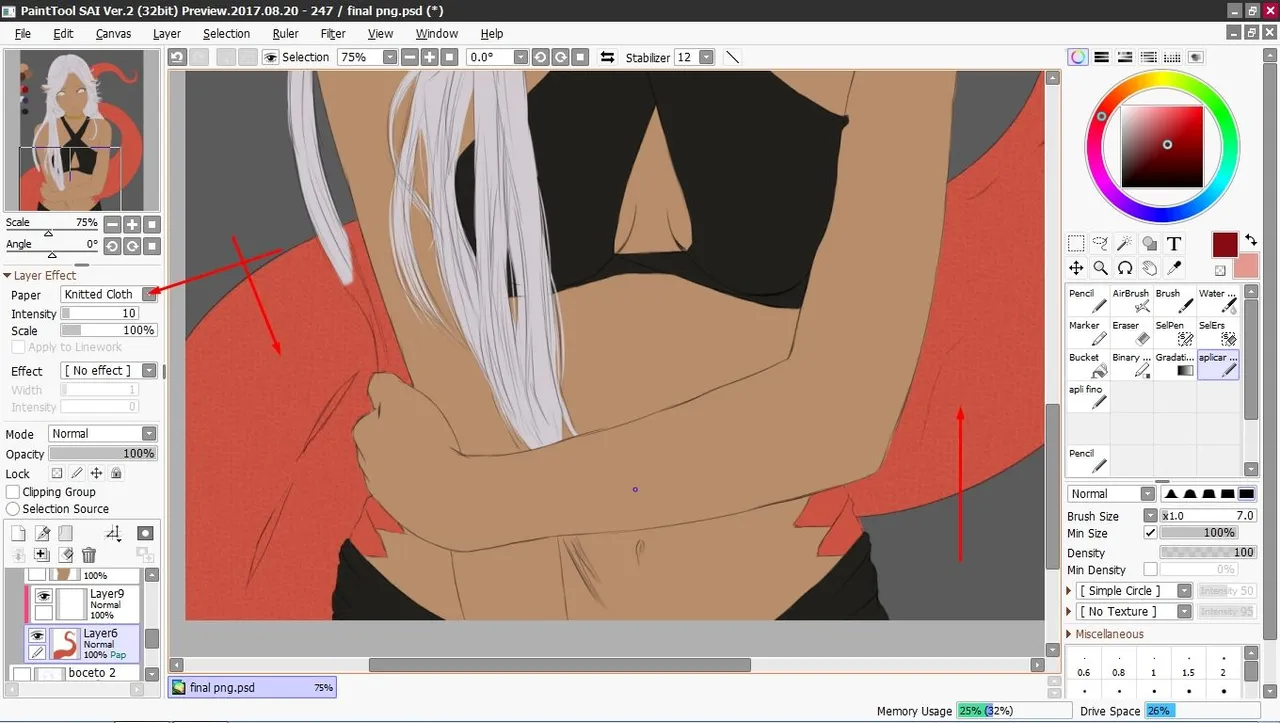Show the boceto 2 layer

click(x=21, y=674)
